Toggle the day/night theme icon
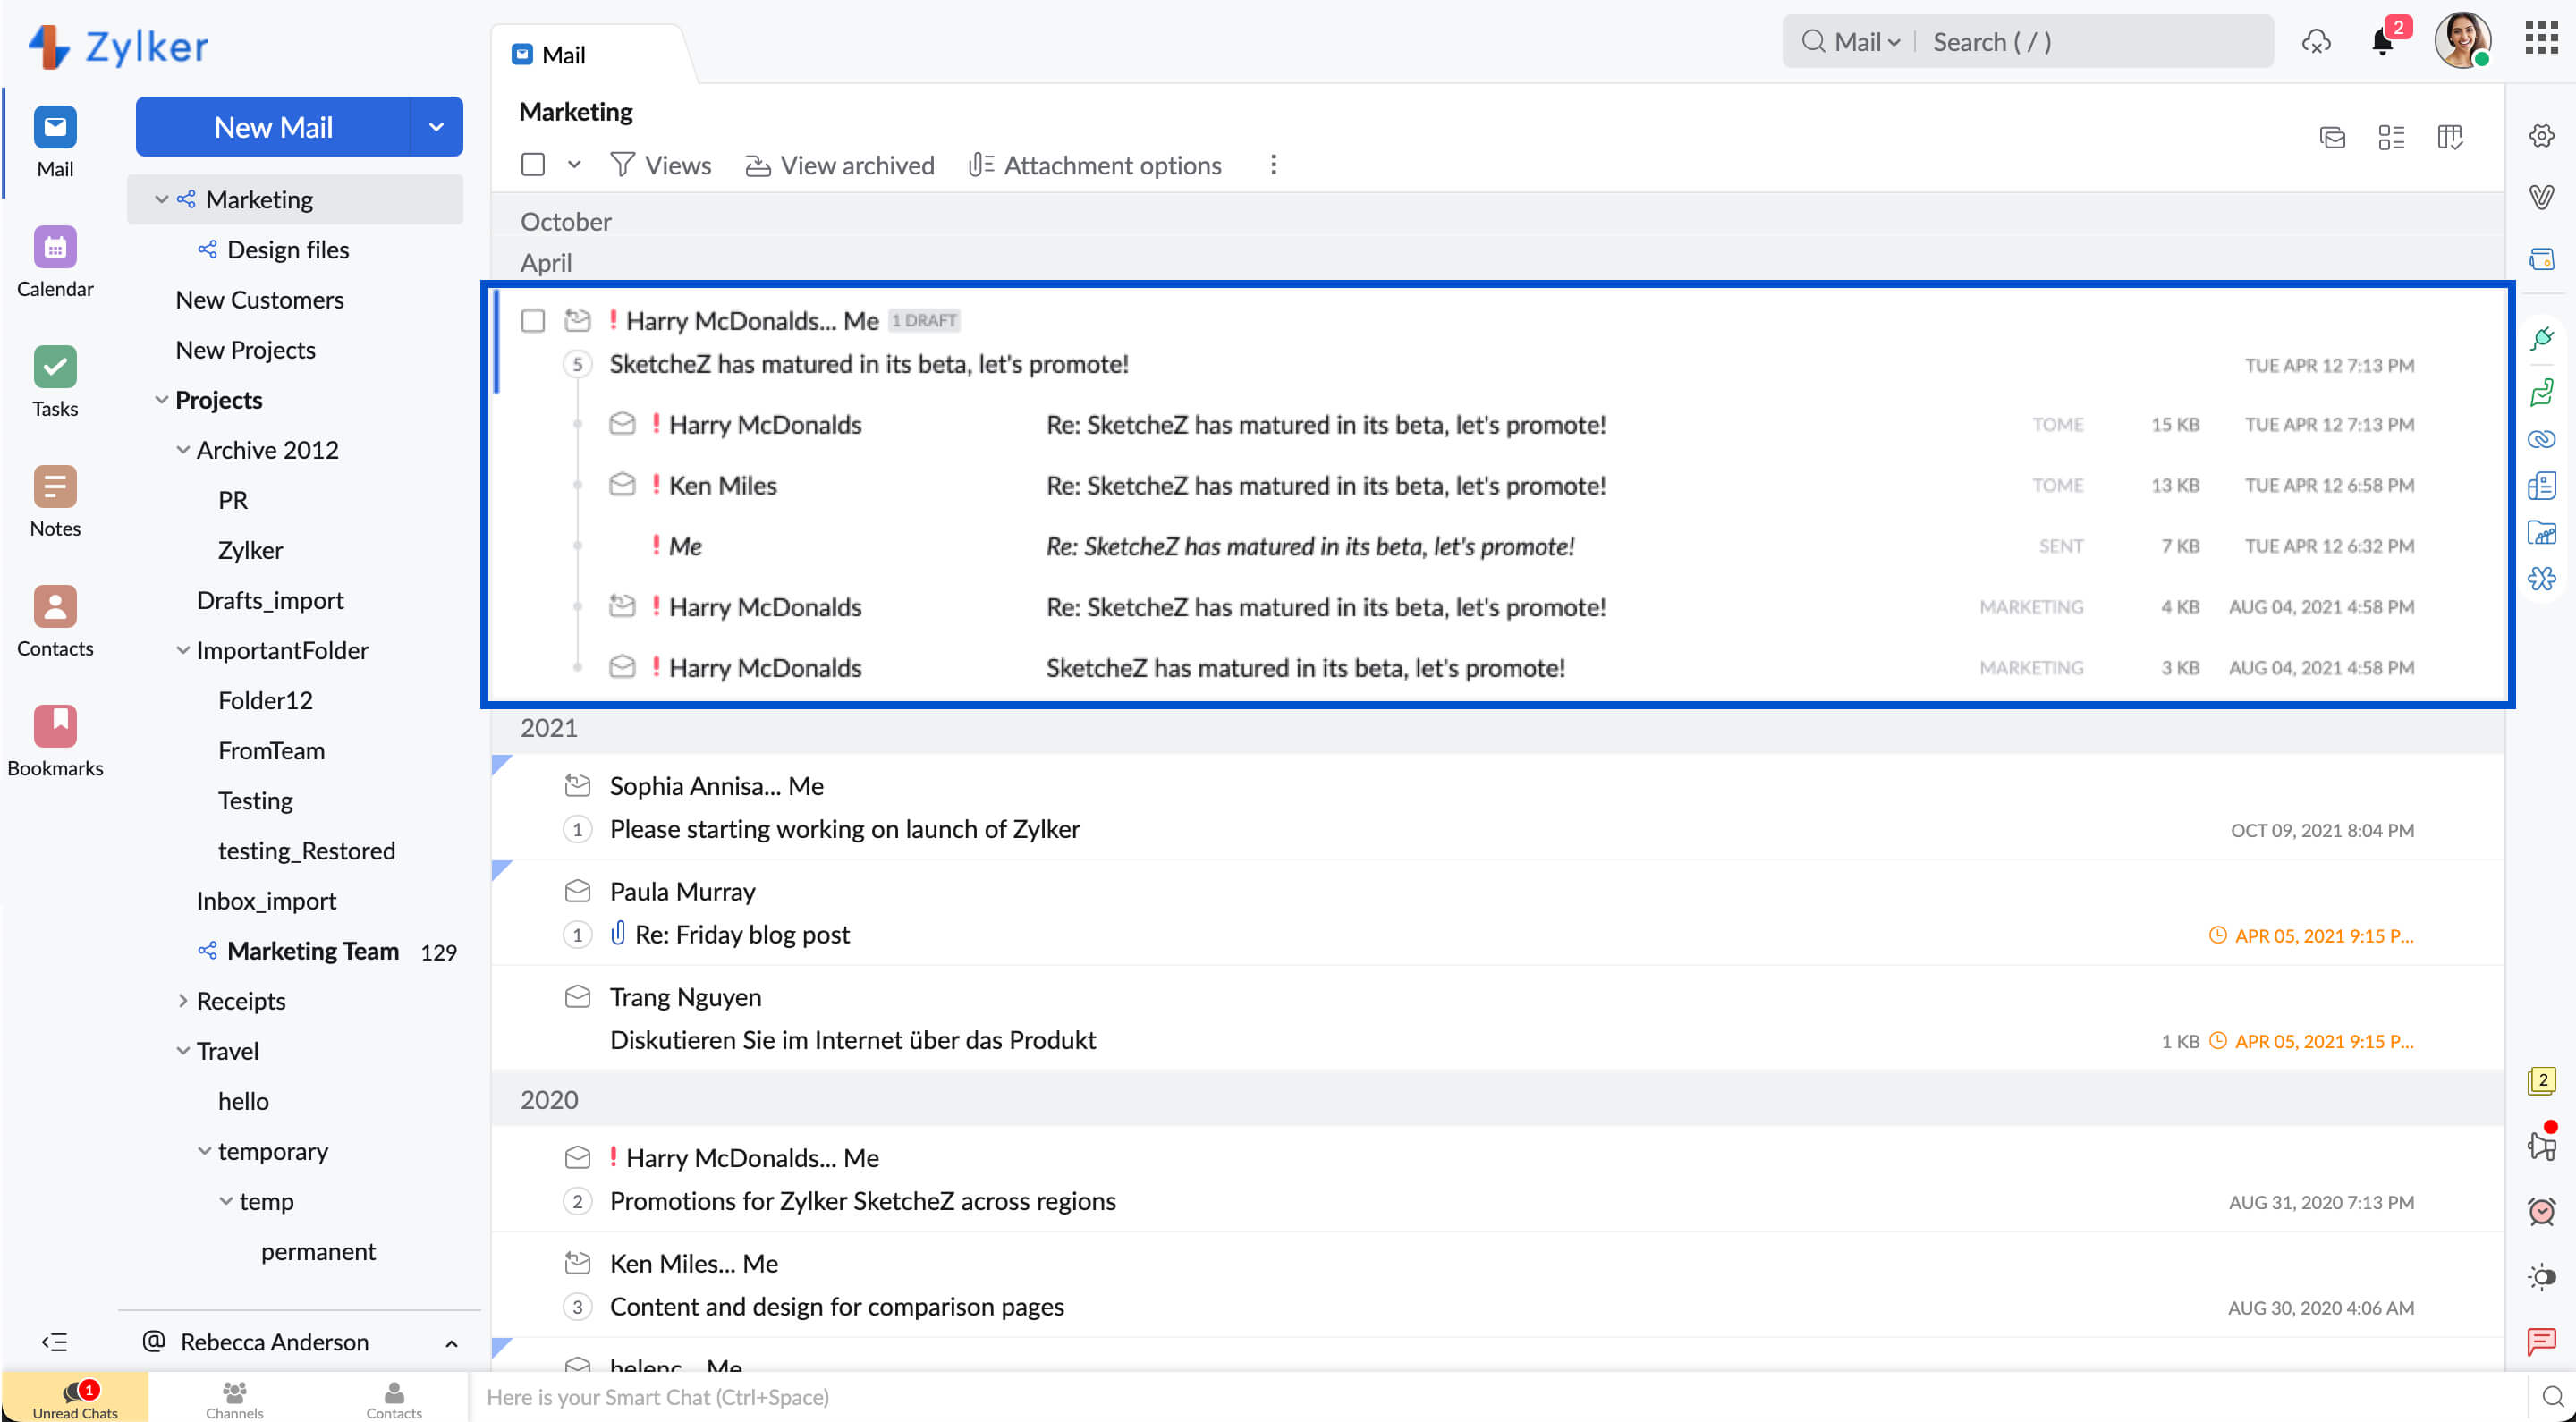The height and width of the screenshot is (1422, 2576). coord(2541,1277)
